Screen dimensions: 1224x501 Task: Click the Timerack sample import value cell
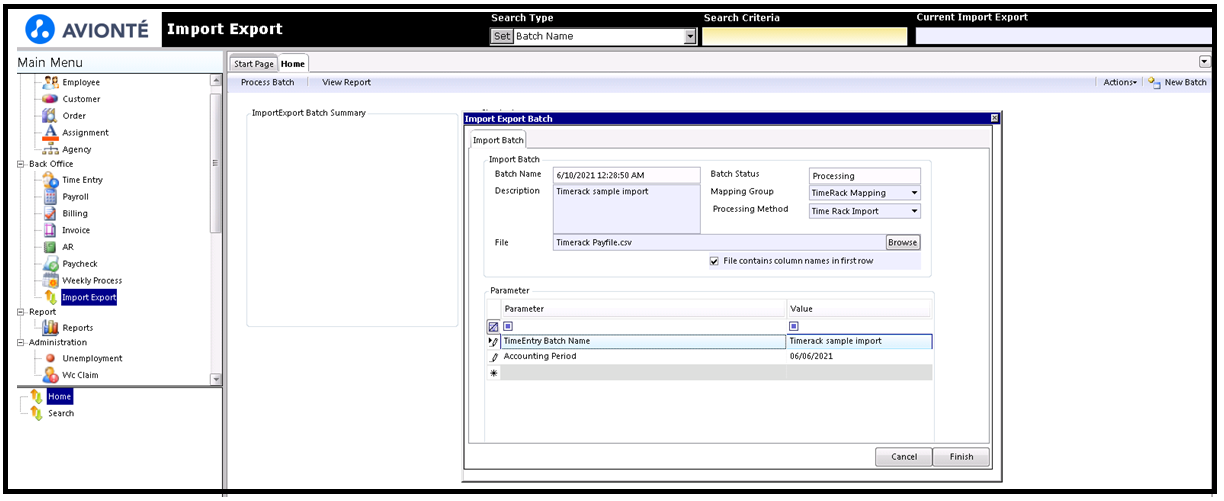pyautogui.click(x=860, y=341)
